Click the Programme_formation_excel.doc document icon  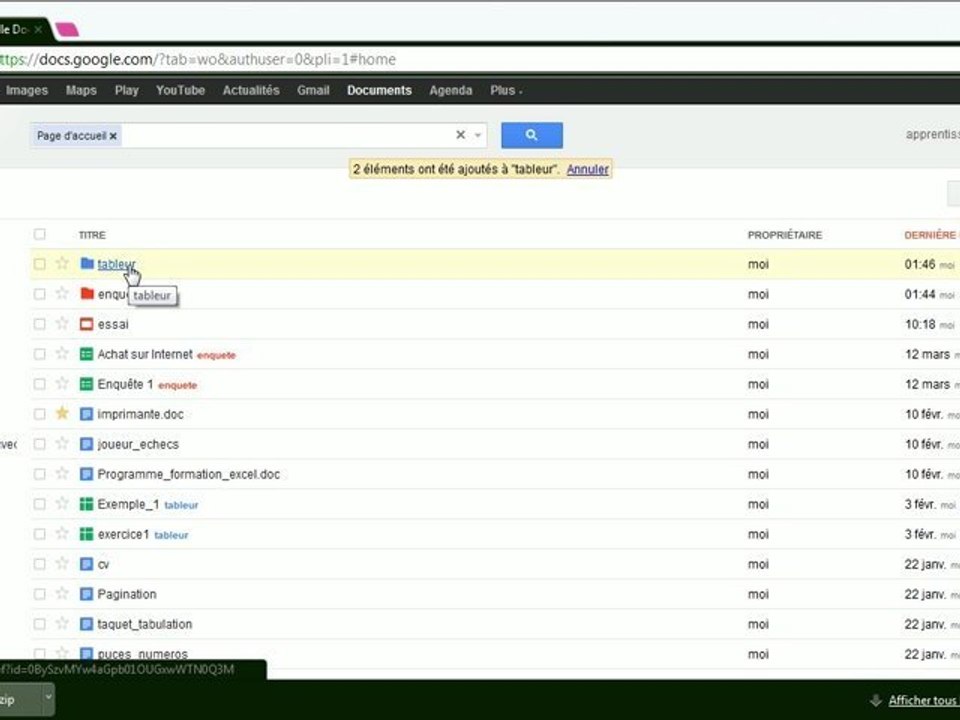tap(87, 474)
